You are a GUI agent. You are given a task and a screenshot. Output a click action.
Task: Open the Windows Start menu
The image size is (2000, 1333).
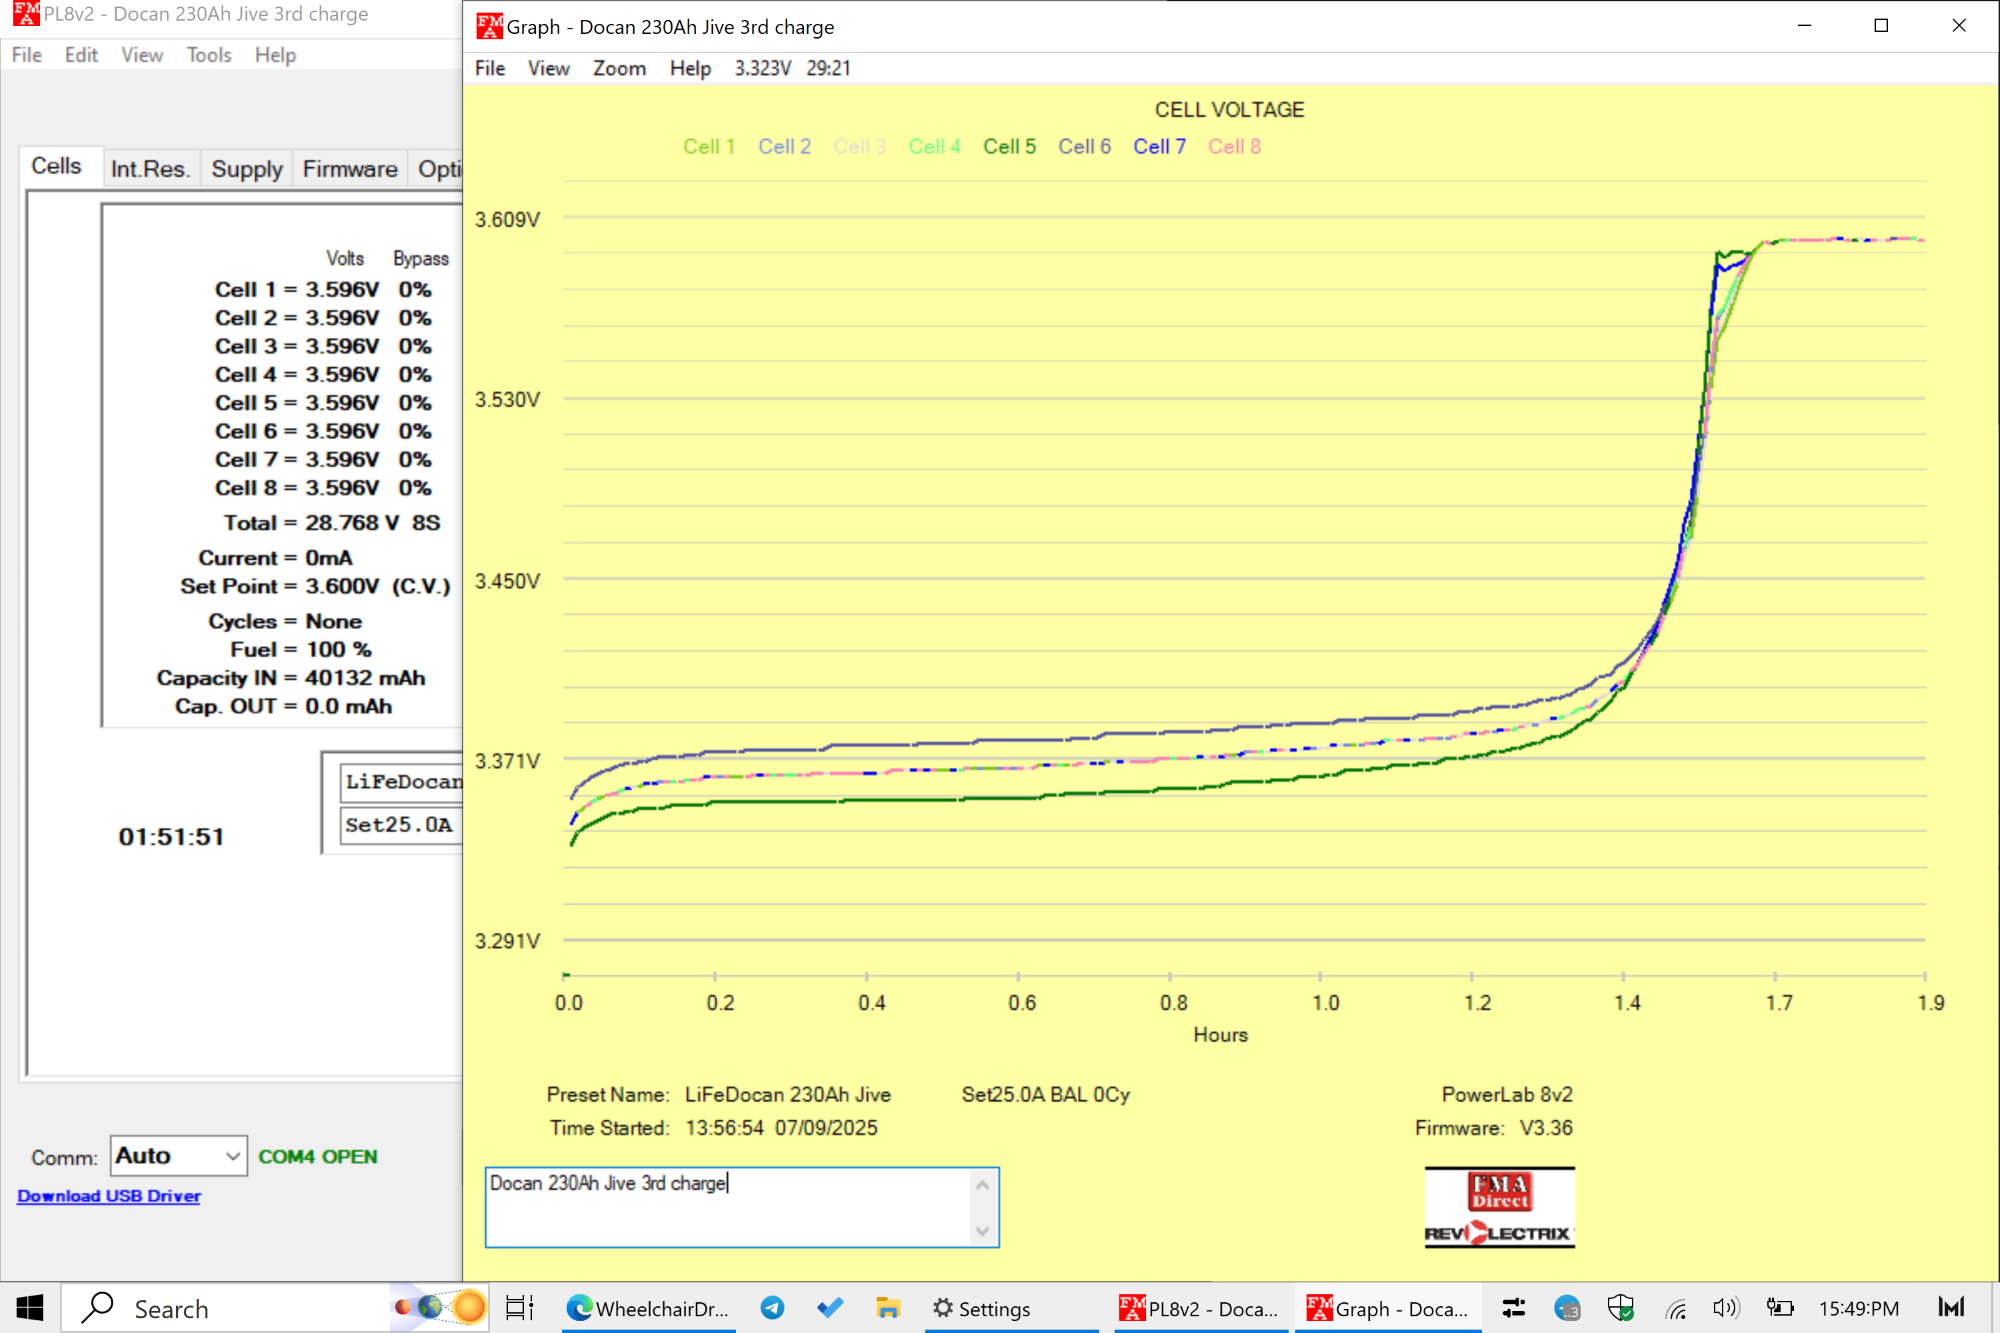pyautogui.click(x=30, y=1308)
